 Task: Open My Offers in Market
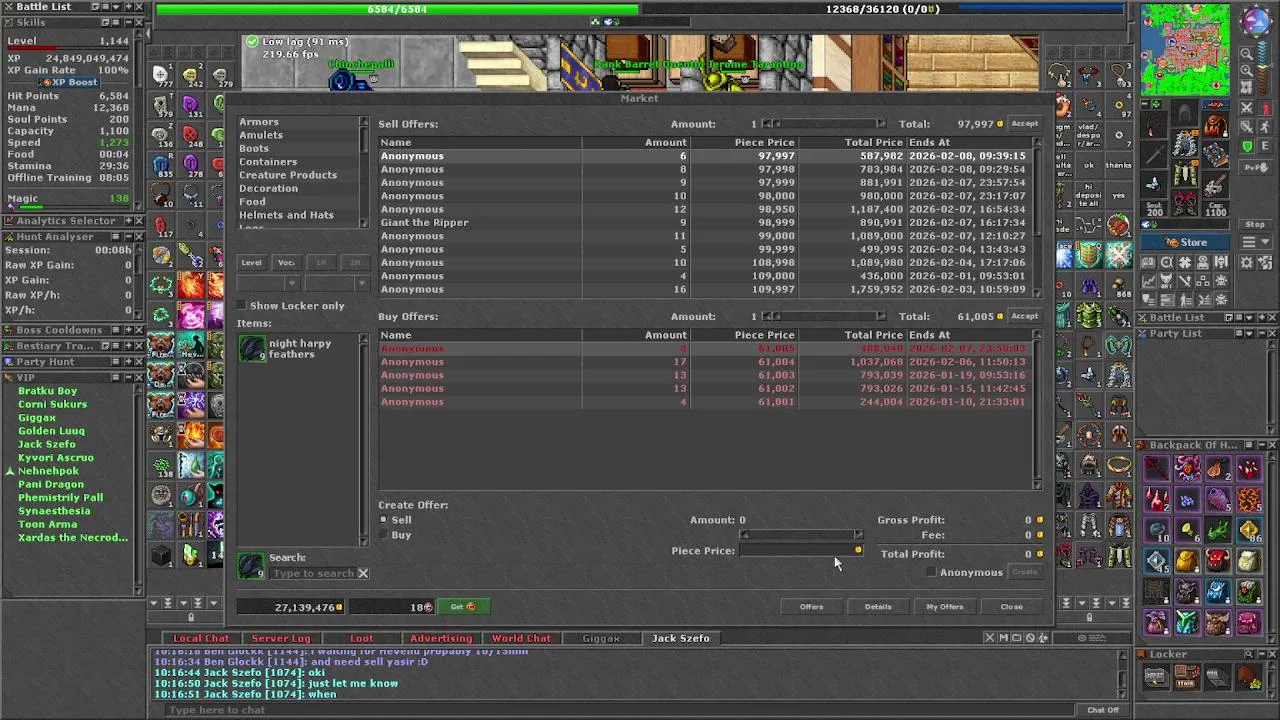click(945, 606)
